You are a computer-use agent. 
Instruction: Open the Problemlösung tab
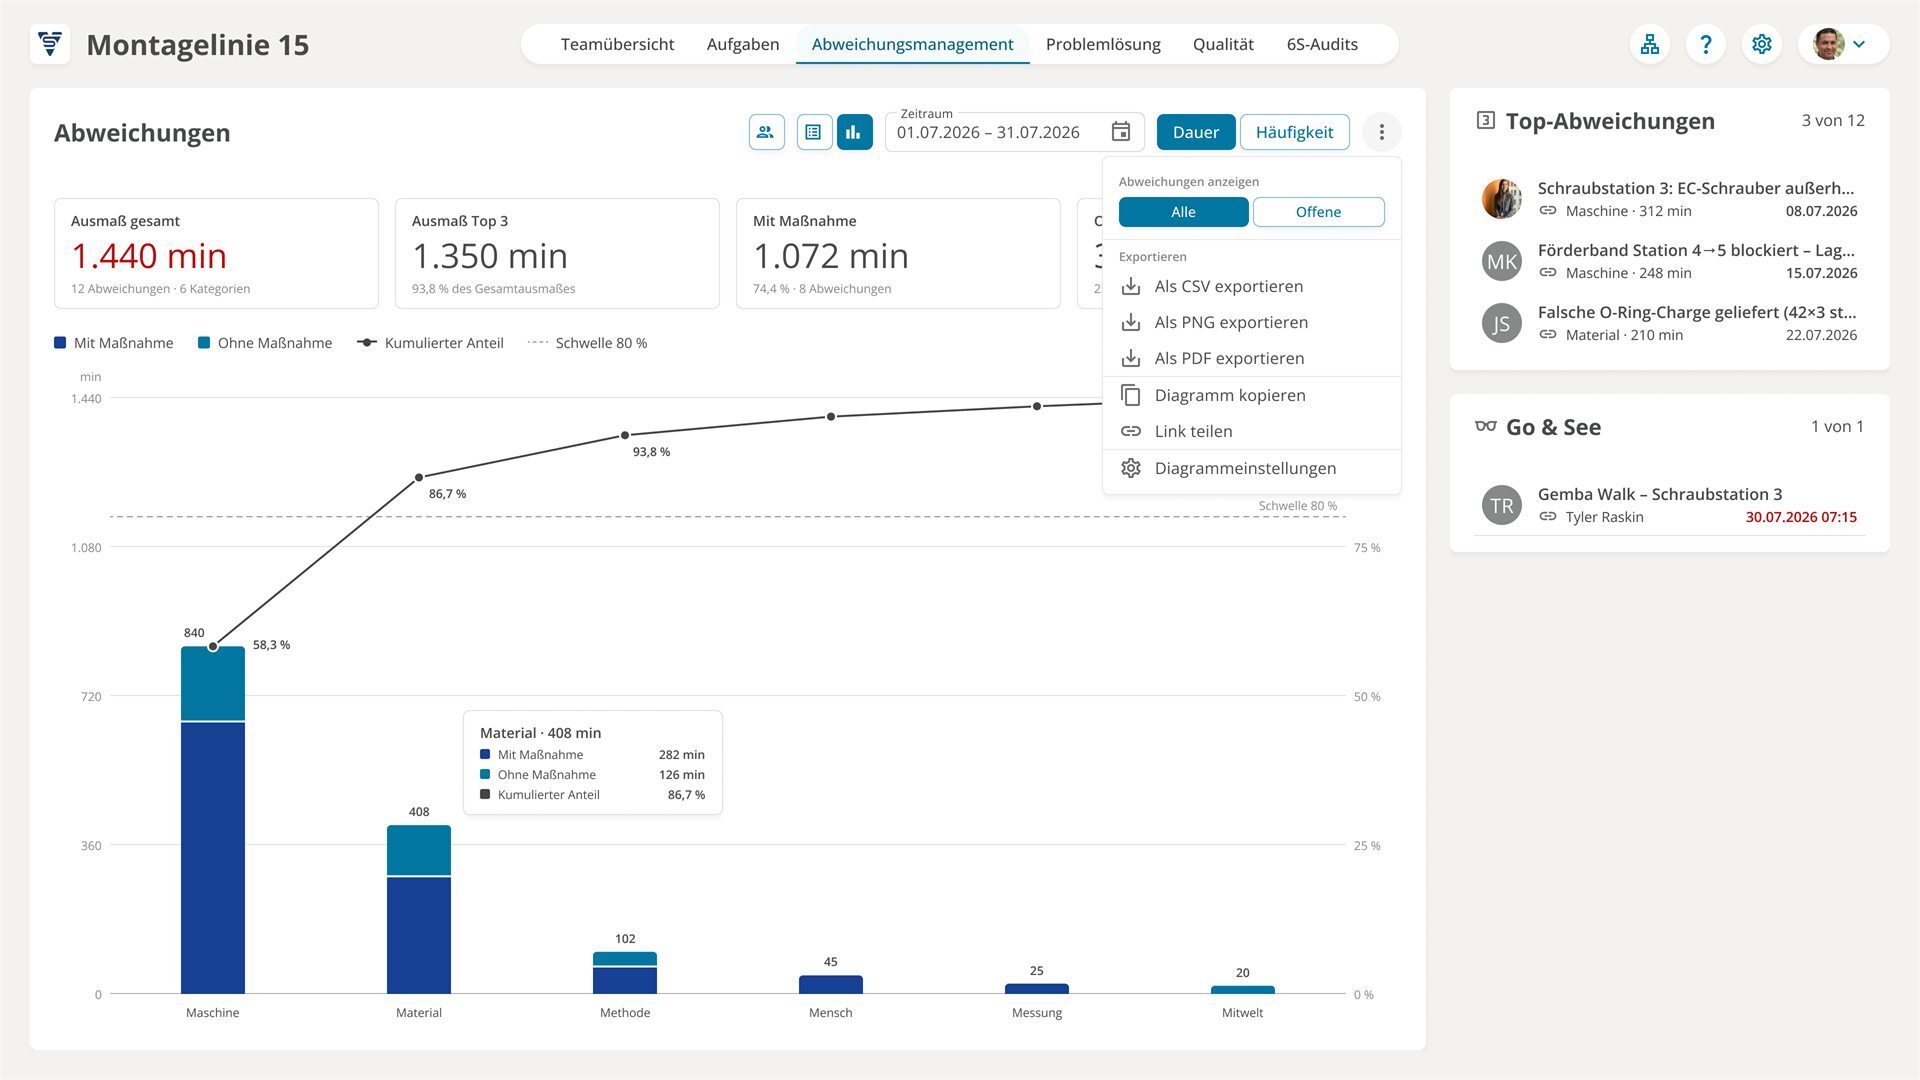[1103, 44]
